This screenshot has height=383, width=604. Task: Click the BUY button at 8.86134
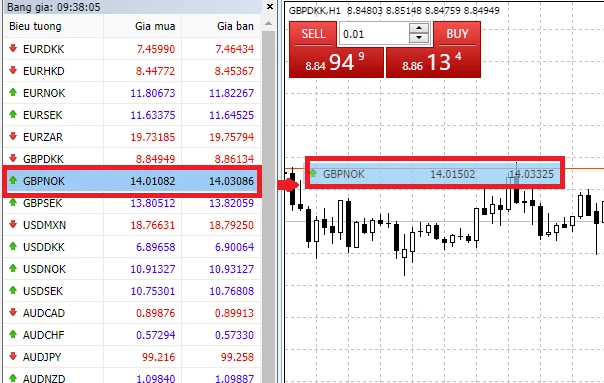[x=434, y=49]
